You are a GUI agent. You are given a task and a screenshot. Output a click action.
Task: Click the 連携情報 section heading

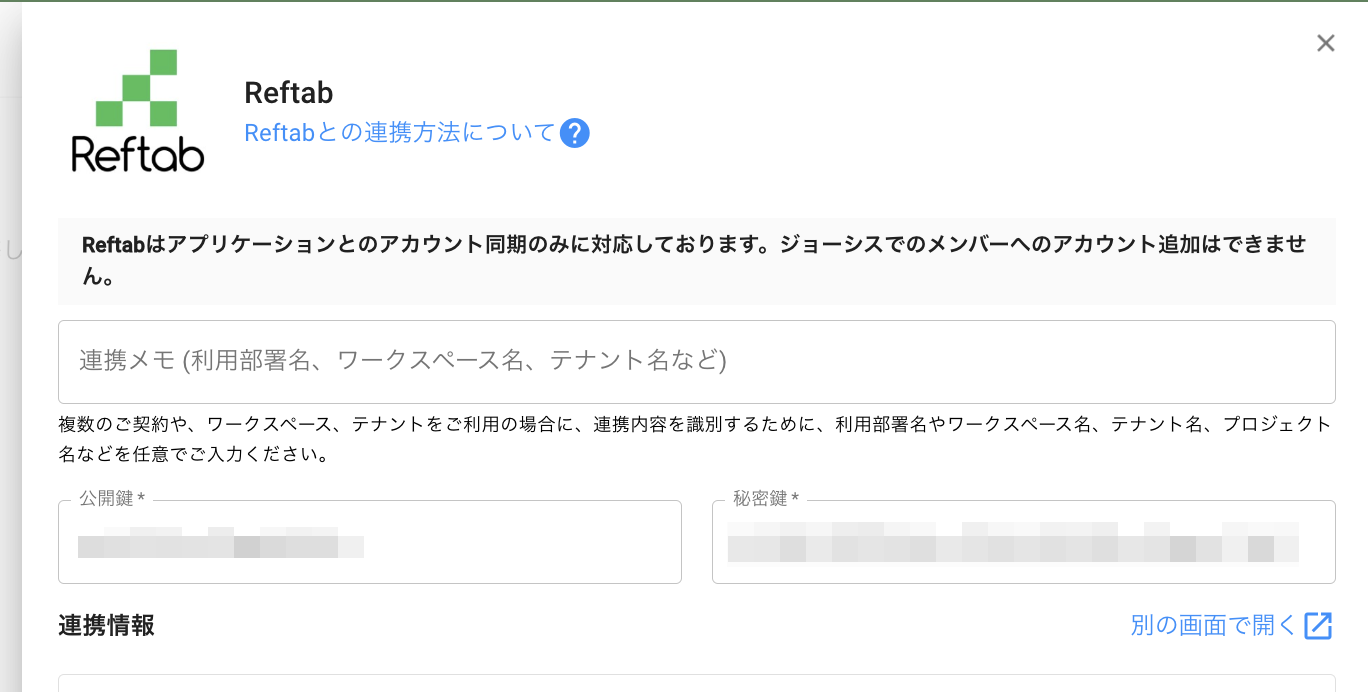(x=106, y=626)
